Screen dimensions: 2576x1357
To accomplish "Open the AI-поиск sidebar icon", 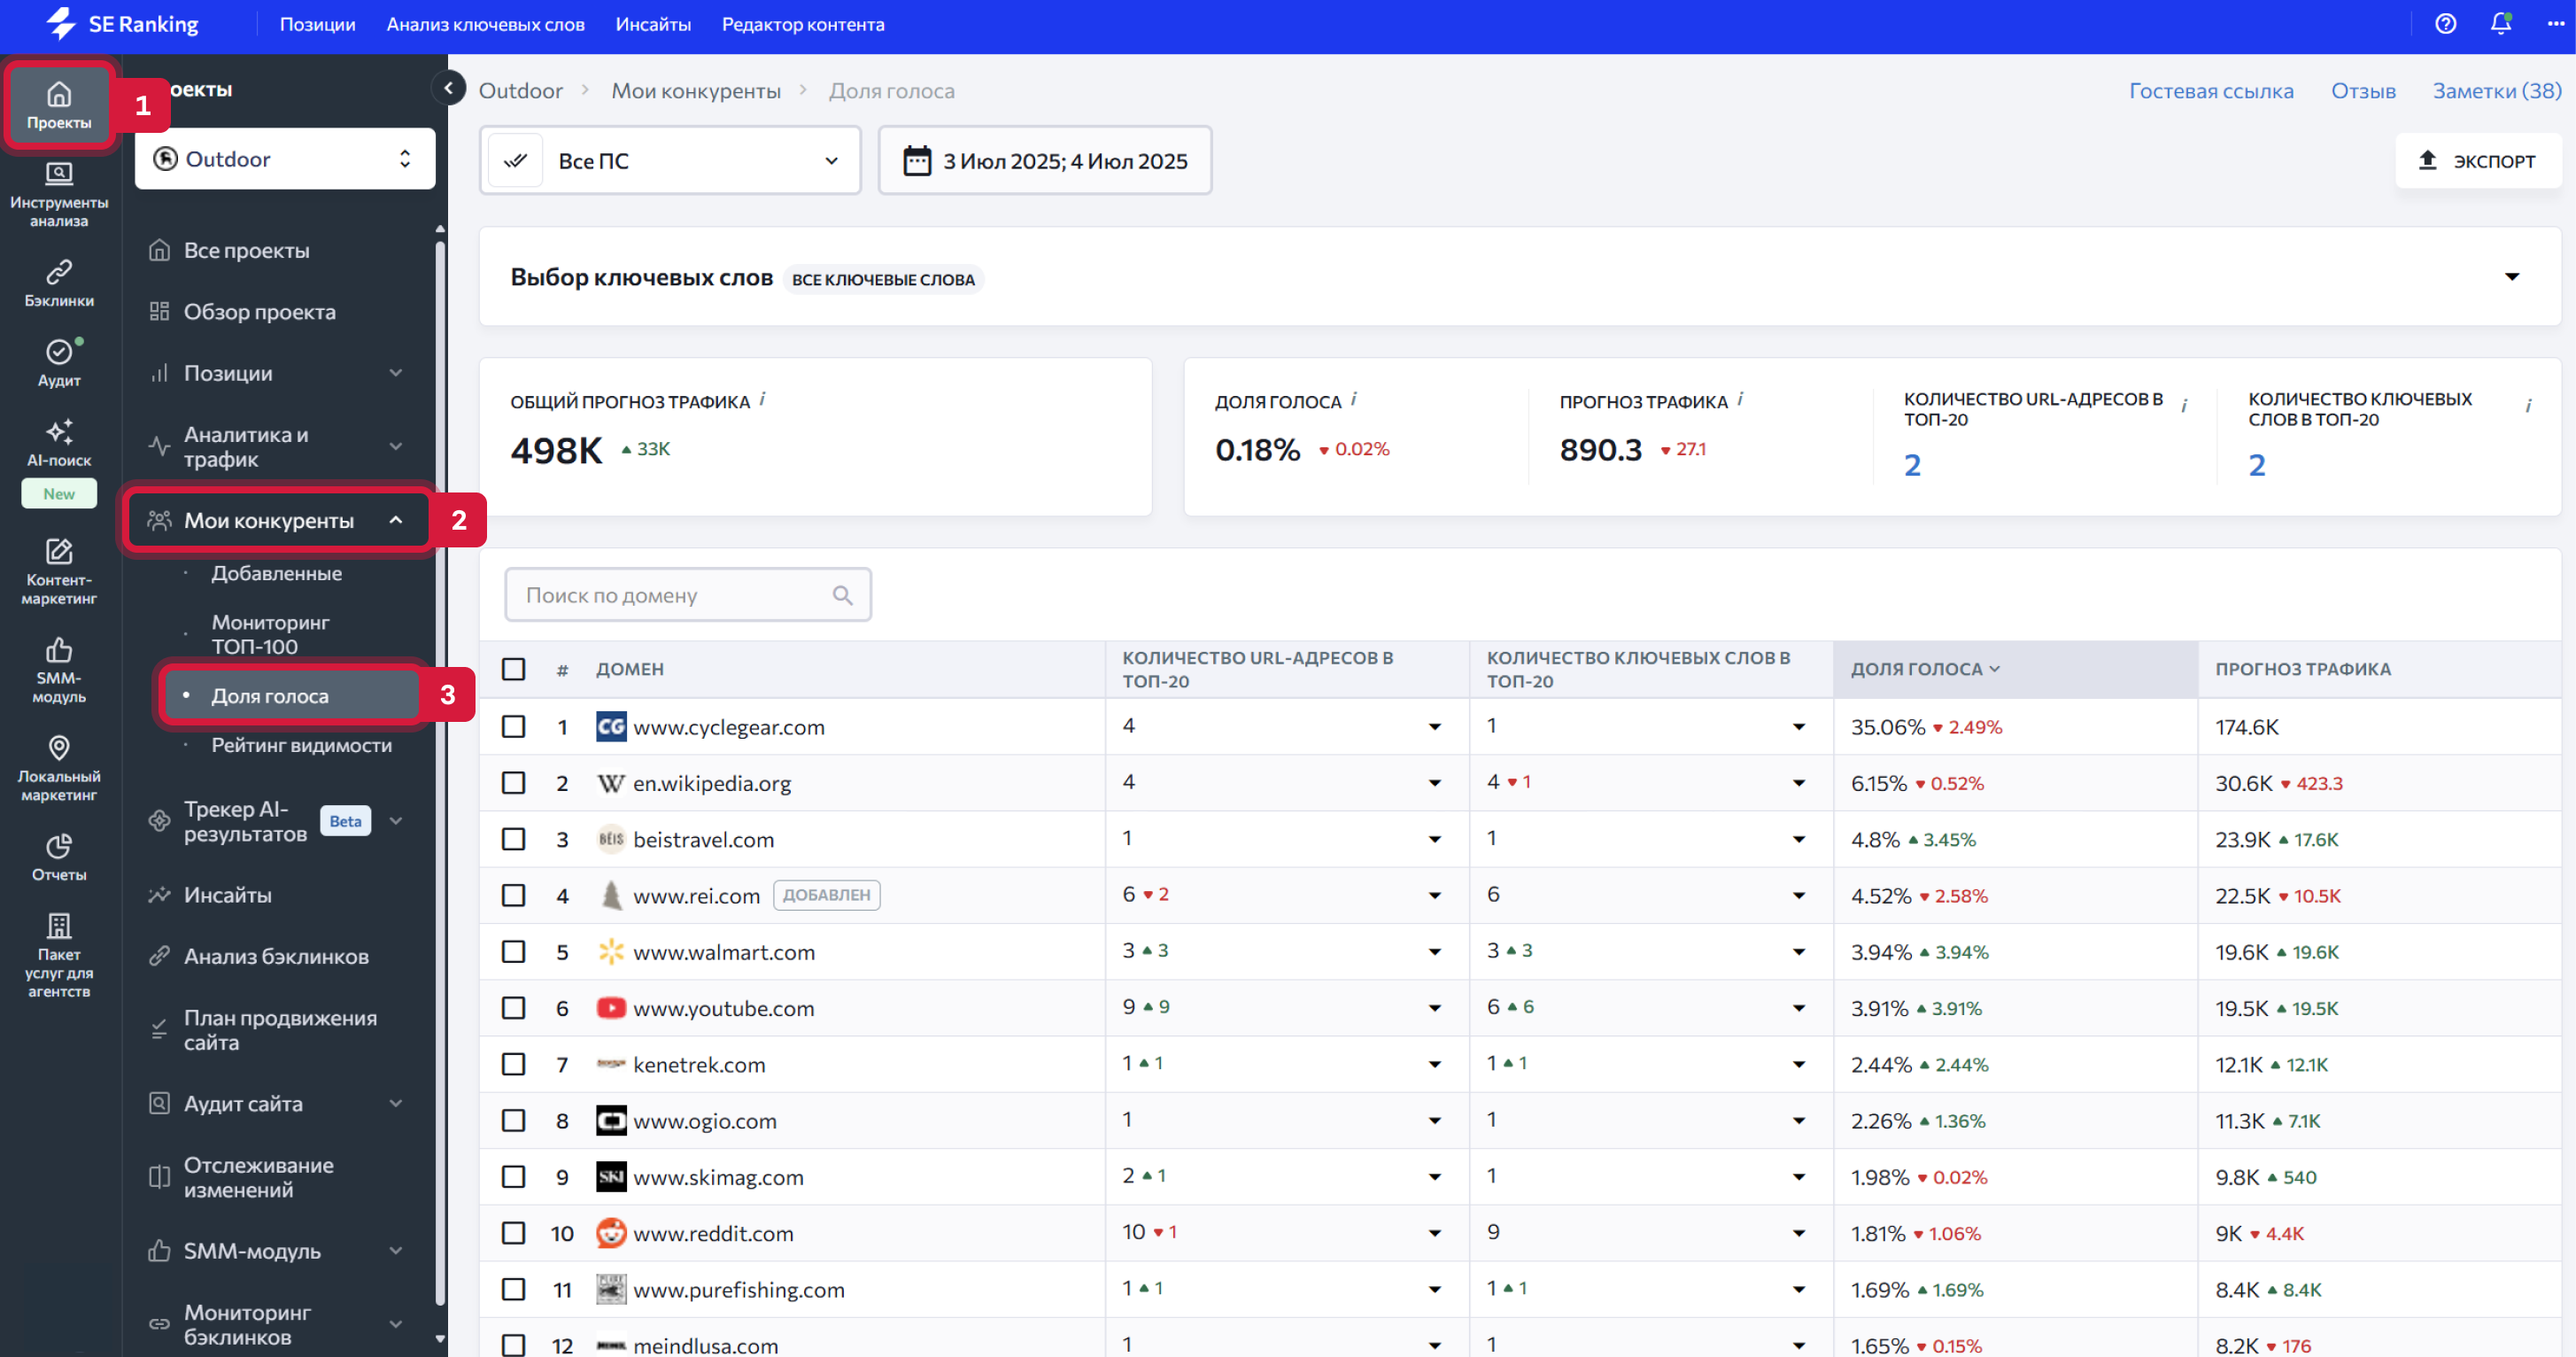I will 59,442.
